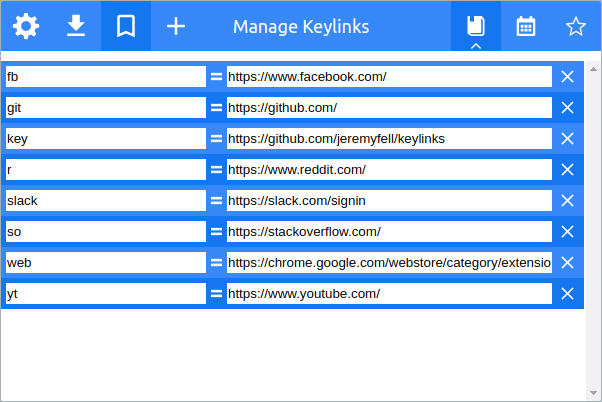Delete the yt youtube keylink
602x402 pixels.
pos(567,294)
